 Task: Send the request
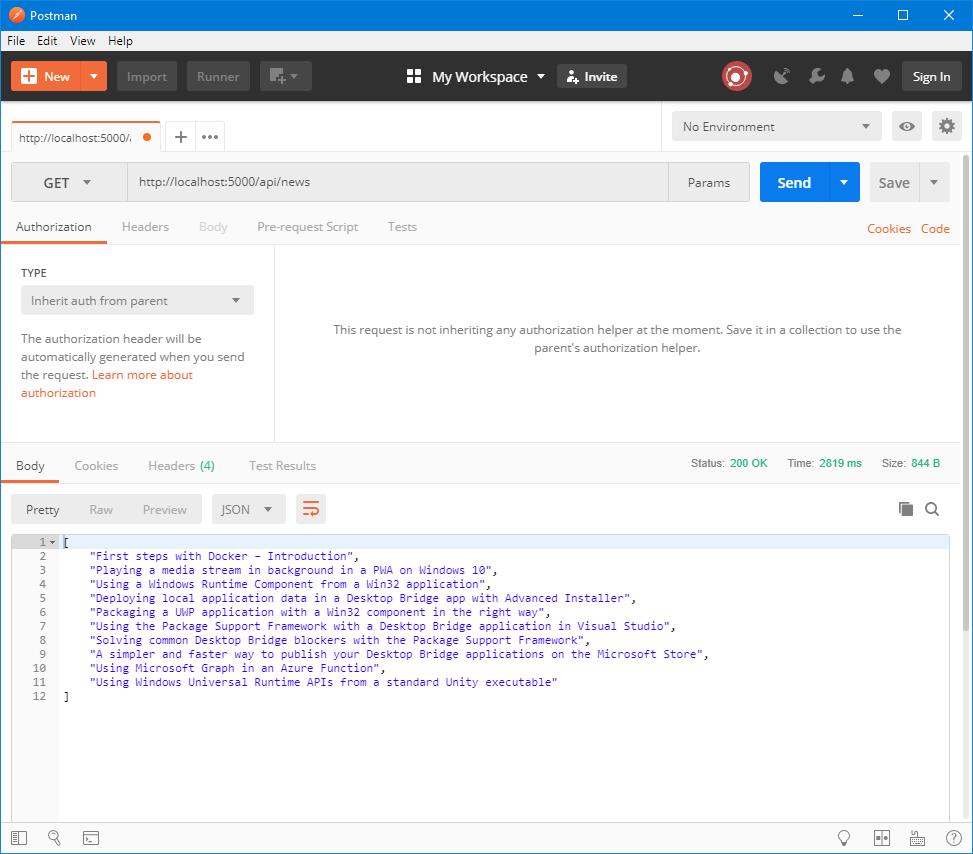[x=794, y=182]
